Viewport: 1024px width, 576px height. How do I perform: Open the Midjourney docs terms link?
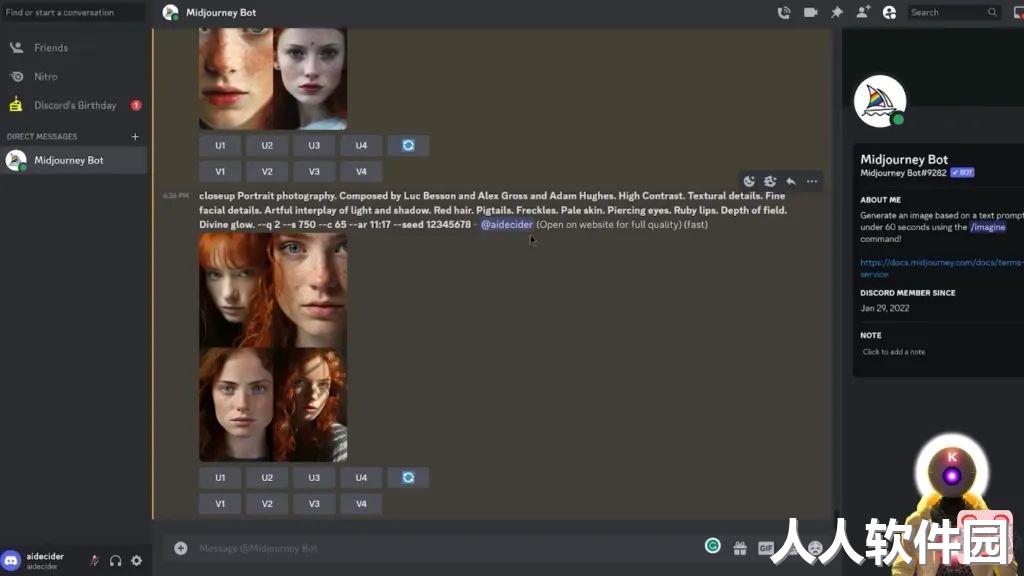(941, 268)
